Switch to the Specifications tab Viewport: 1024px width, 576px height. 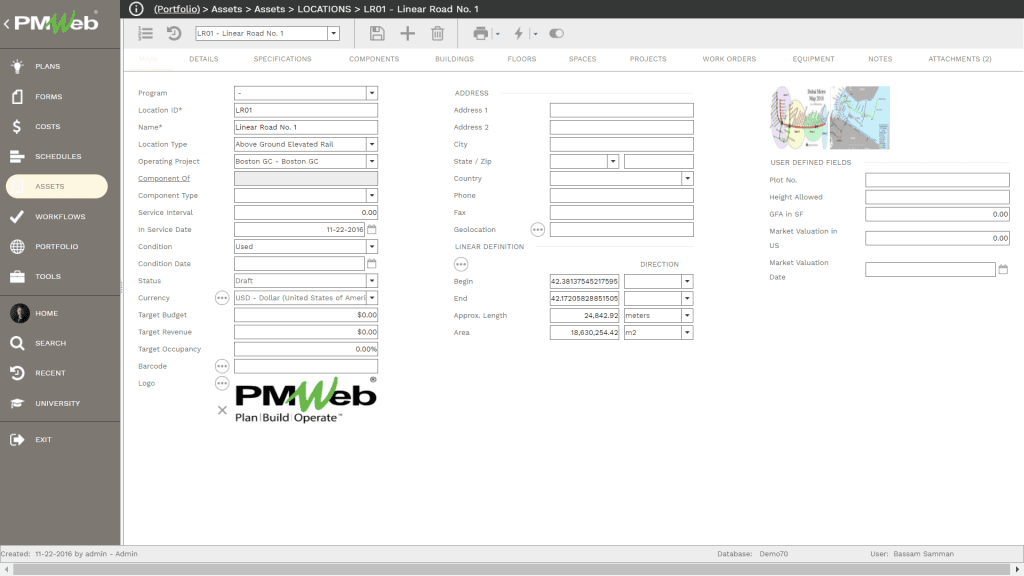(282, 59)
